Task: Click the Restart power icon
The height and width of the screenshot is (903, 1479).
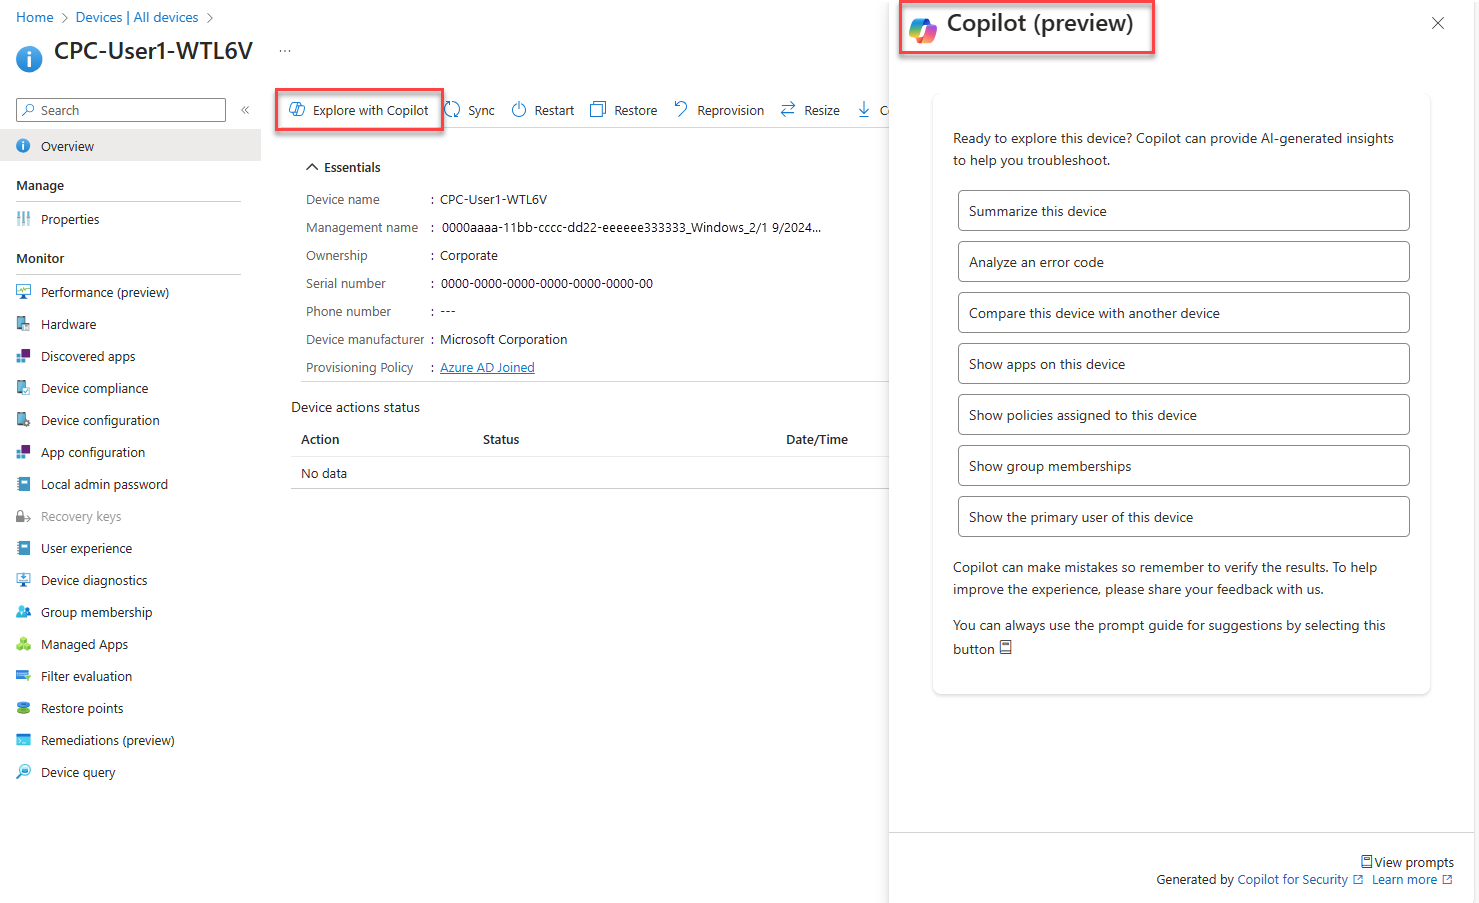Action: pyautogui.click(x=519, y=110)
